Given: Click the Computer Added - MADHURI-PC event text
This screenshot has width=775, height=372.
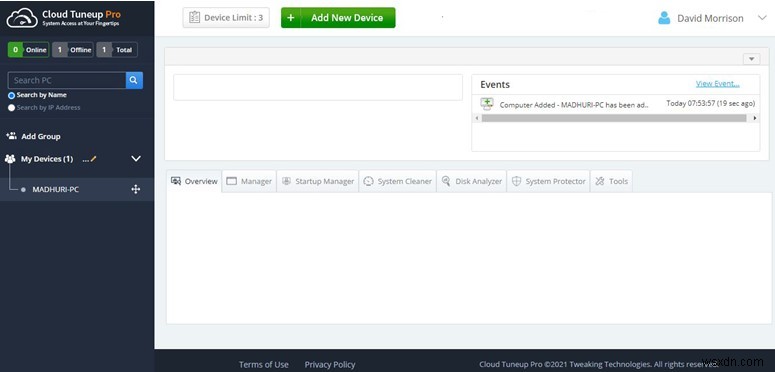Looking at the screenshot, I should tap(574, 105).
